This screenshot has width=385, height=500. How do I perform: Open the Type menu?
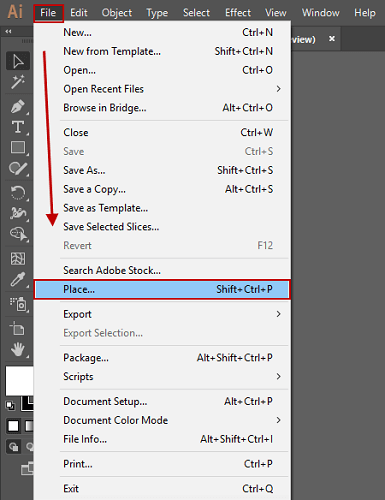click(157, 13)
